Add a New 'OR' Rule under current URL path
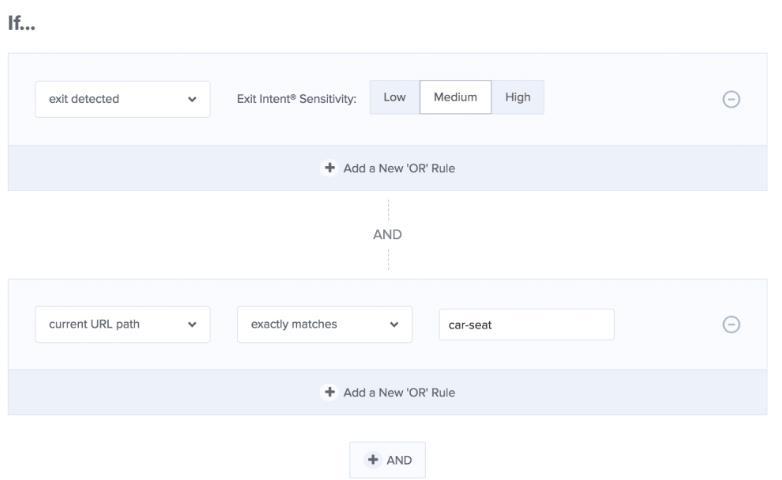782x480 pixels. click(388, 392)
